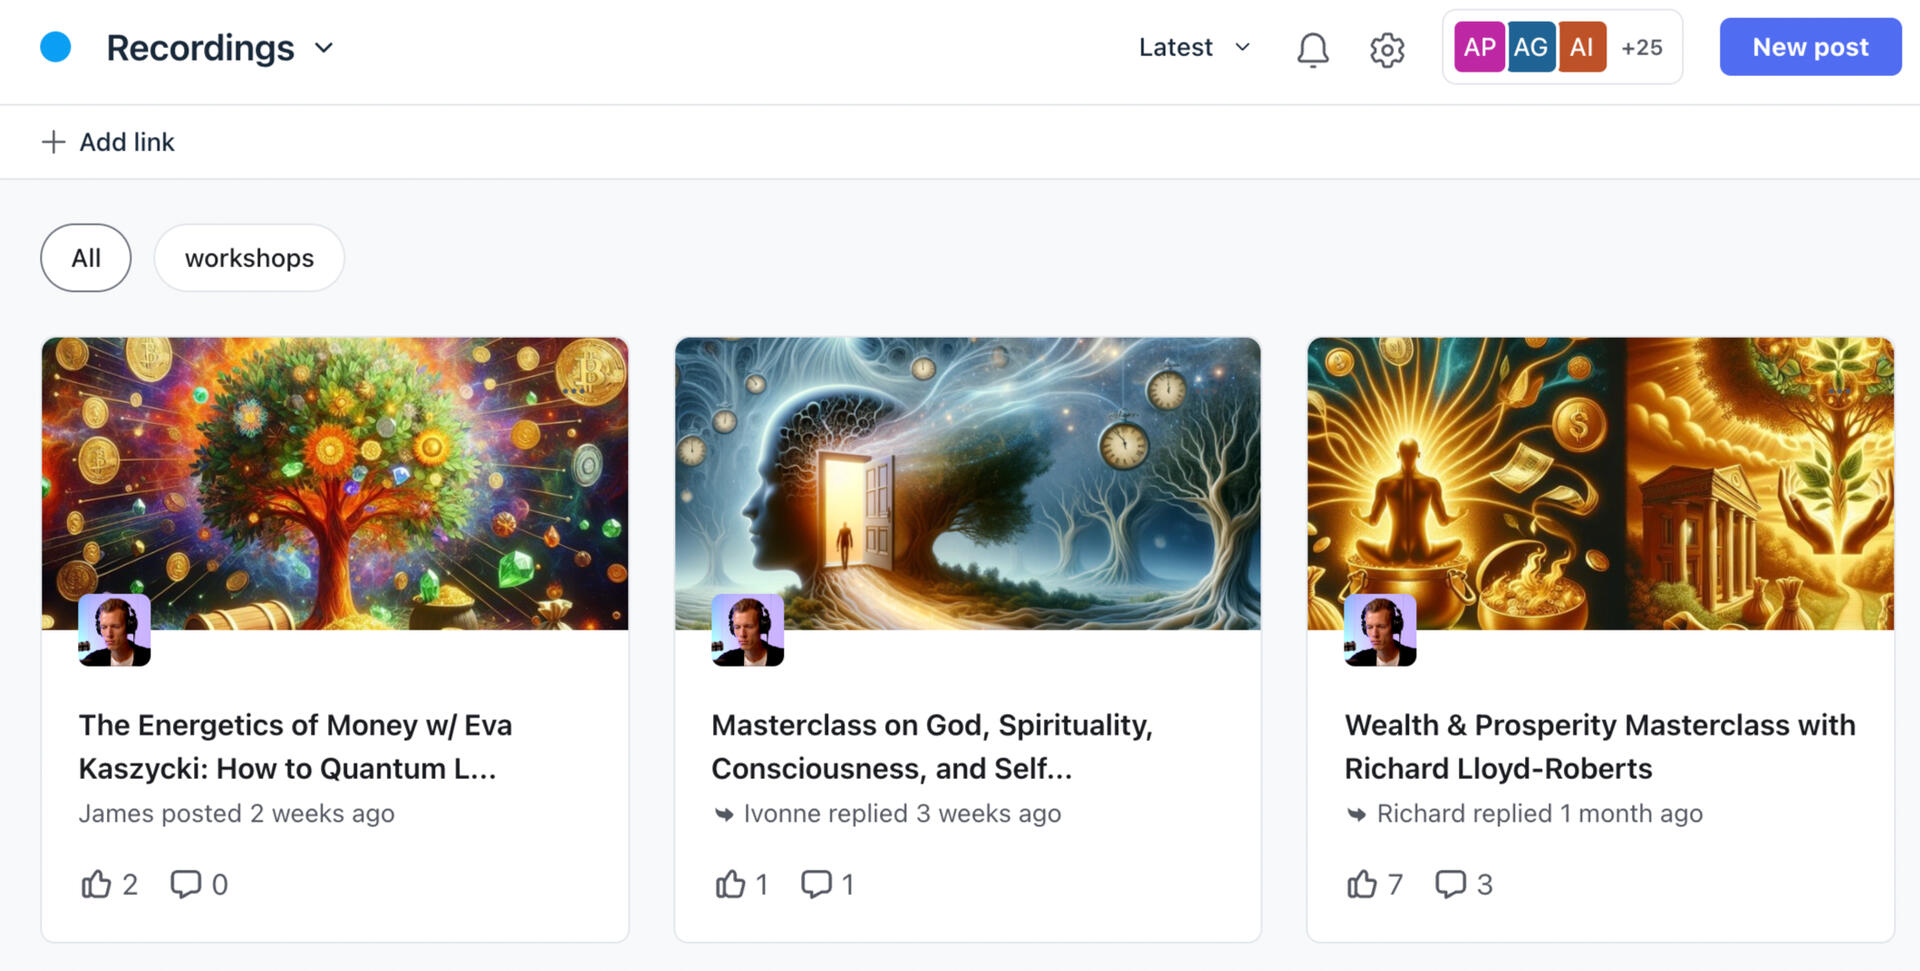Open the Wealth & Prosperity Masterclass title

tap(1599, 746)
